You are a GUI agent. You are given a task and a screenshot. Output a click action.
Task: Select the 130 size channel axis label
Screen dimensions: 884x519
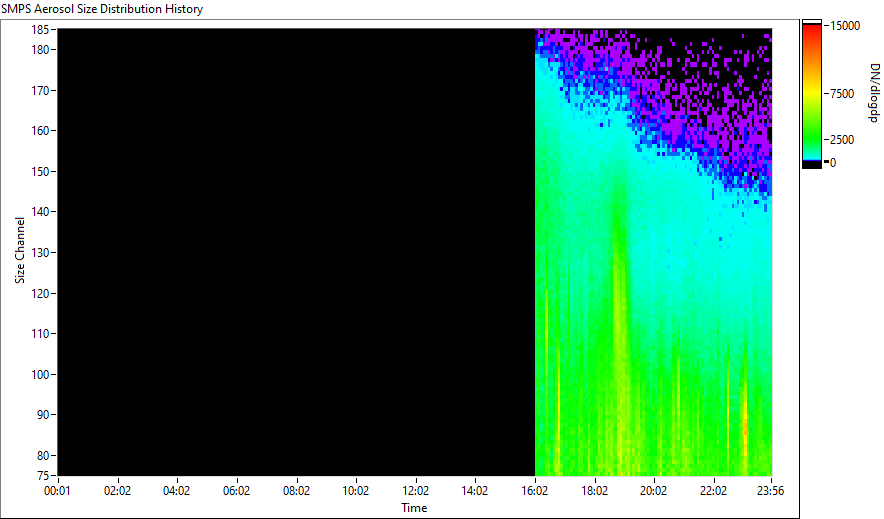point(39,252)
